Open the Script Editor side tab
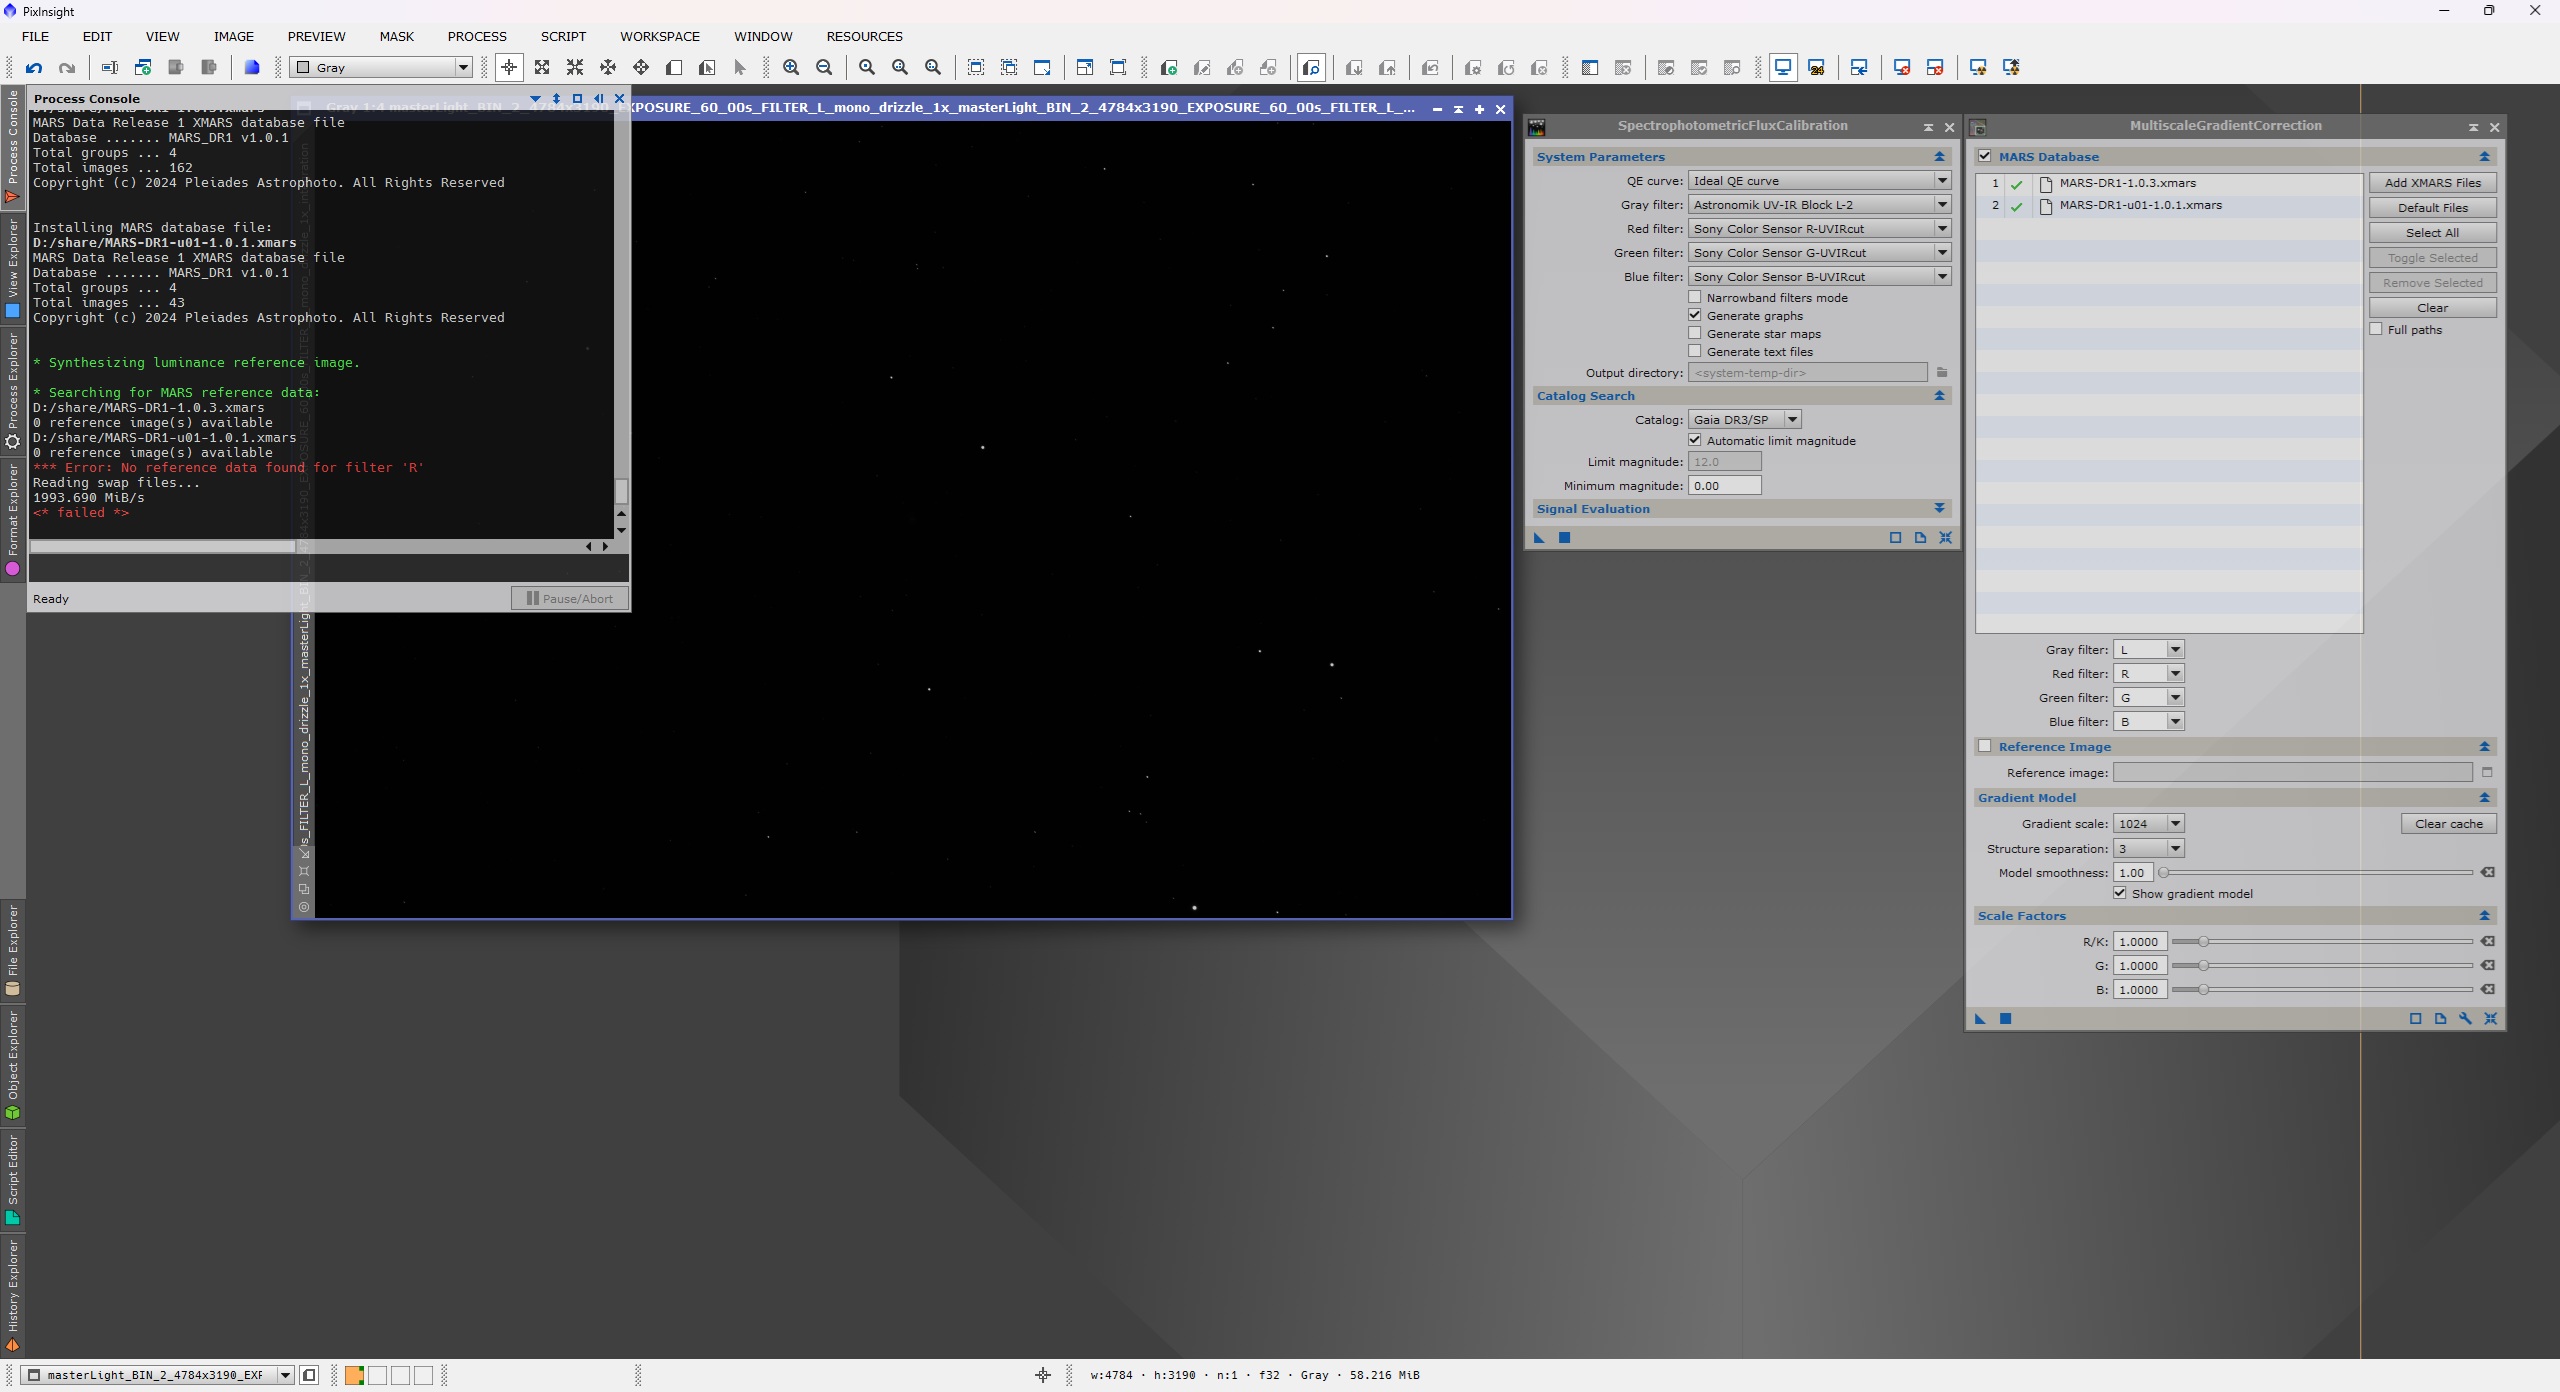 pyautogui.click(x=12, y=1179)
